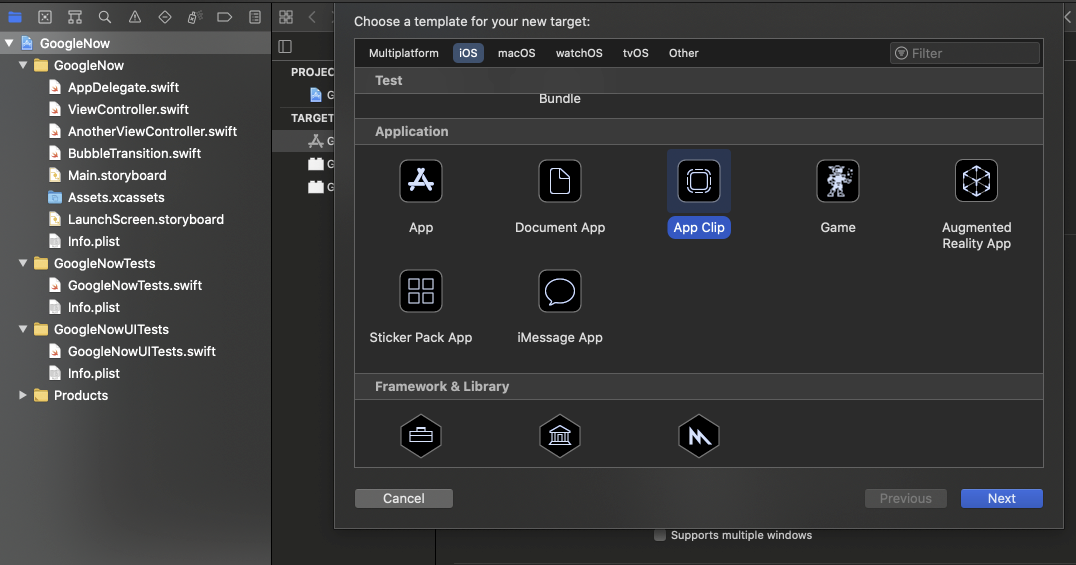Select the toolbox Framework template icon
This screenshot has height=565, width=1076.
[x=421, y=436]
